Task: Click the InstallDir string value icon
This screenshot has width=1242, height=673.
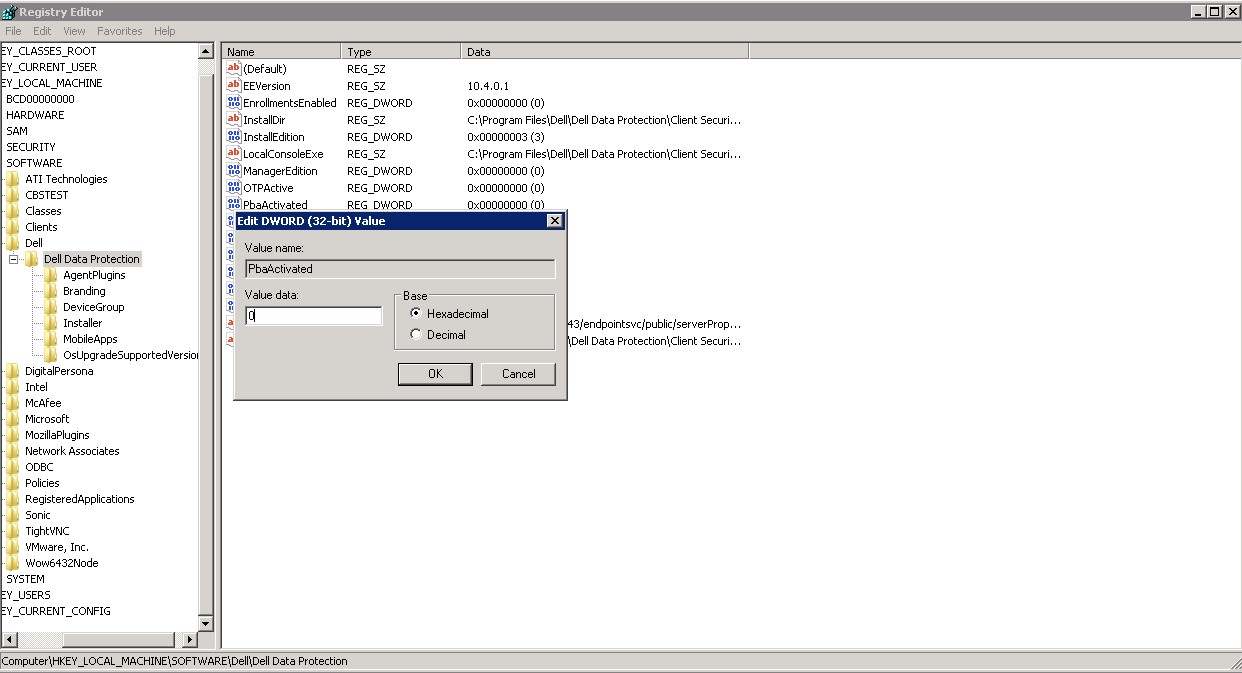Action: [234, 120]
